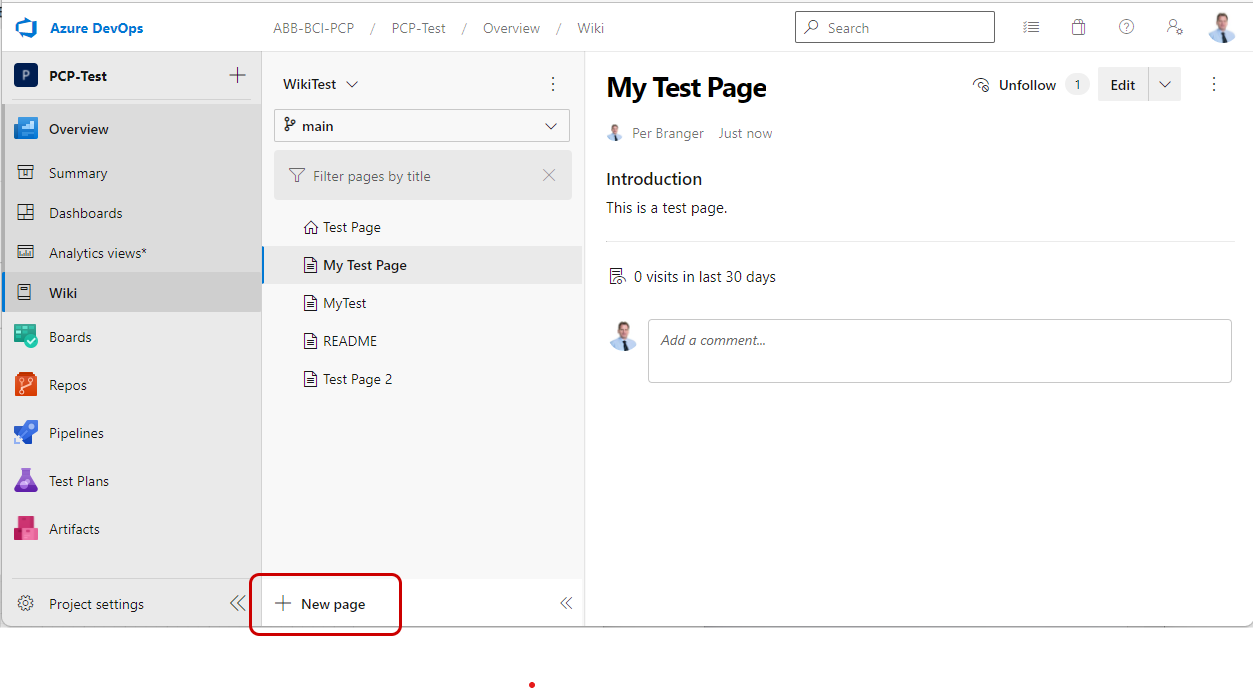Open the Help question mark icon

tap(1126, 28)
